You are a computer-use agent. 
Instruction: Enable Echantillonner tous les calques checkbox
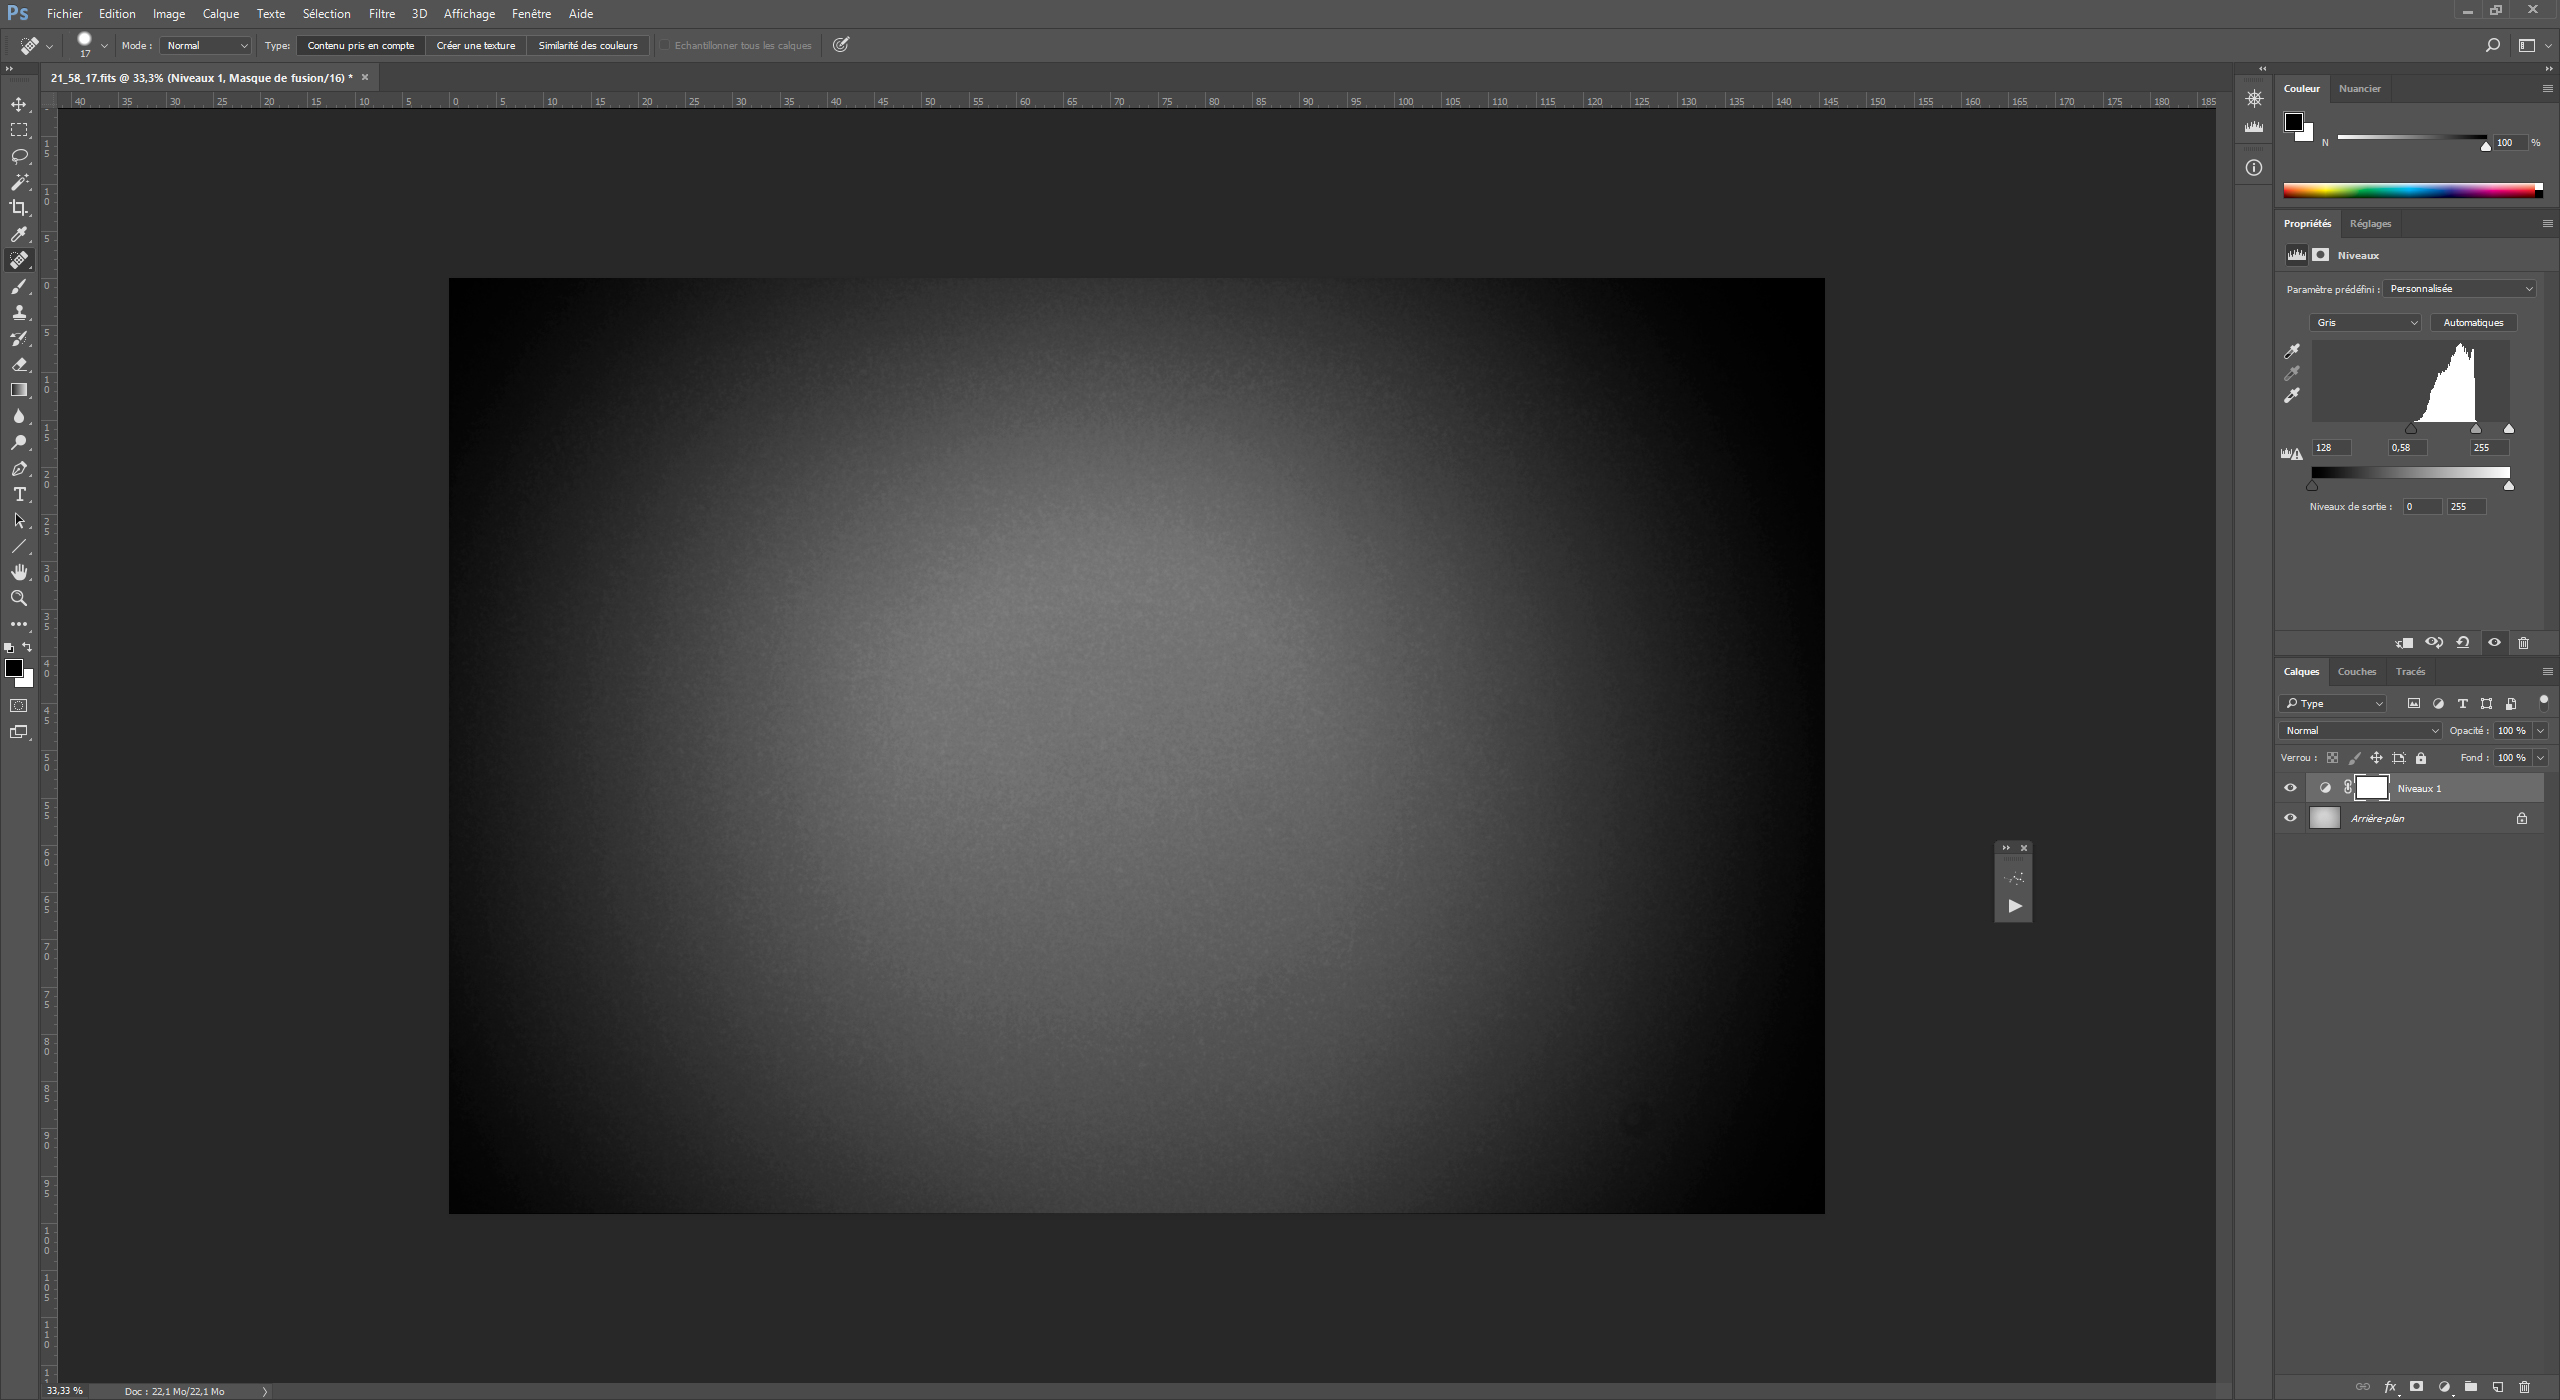point(664,45)
